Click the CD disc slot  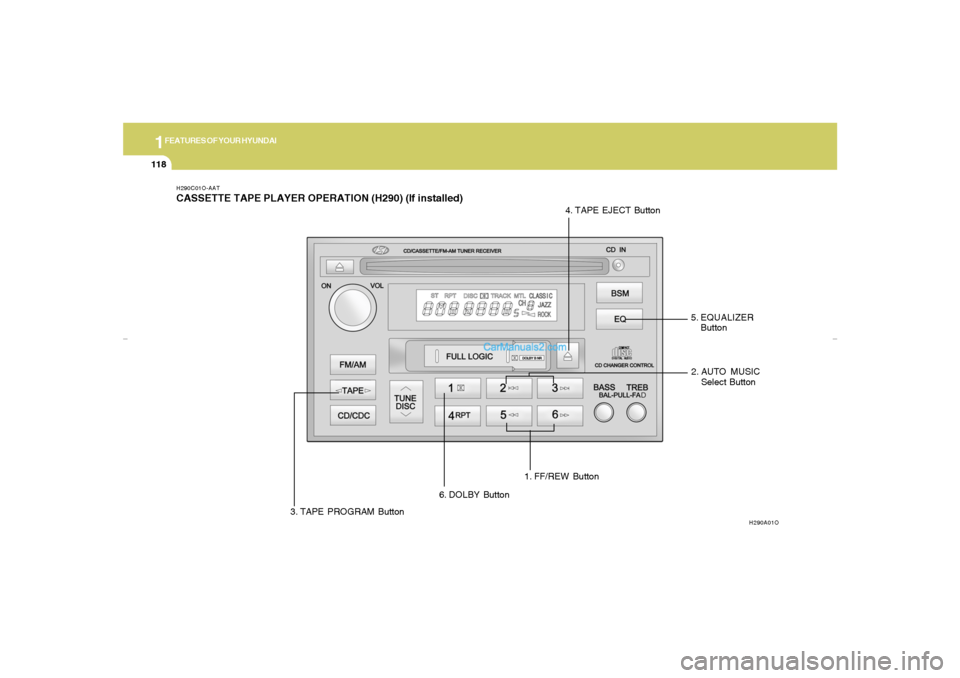484,266
